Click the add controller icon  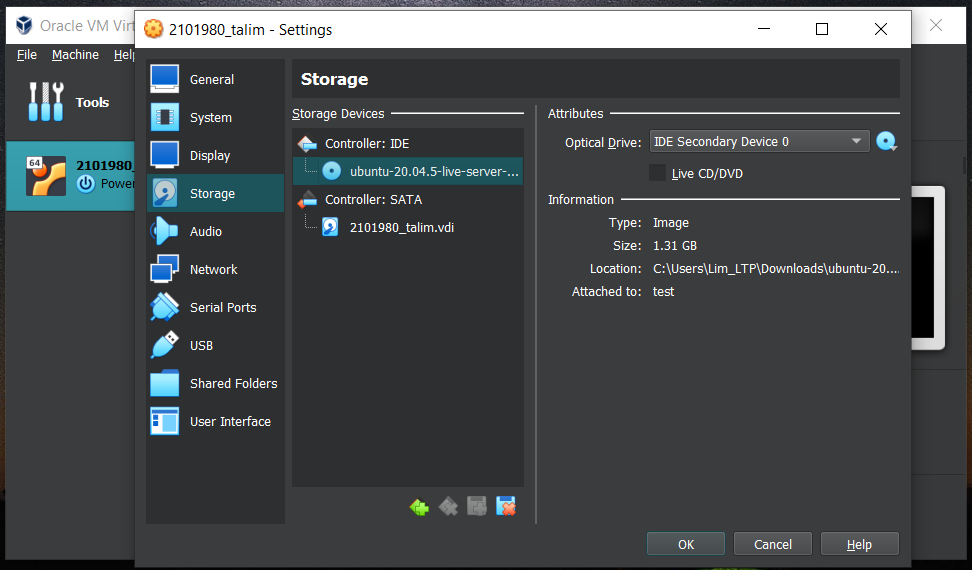(x=419, y=507)
